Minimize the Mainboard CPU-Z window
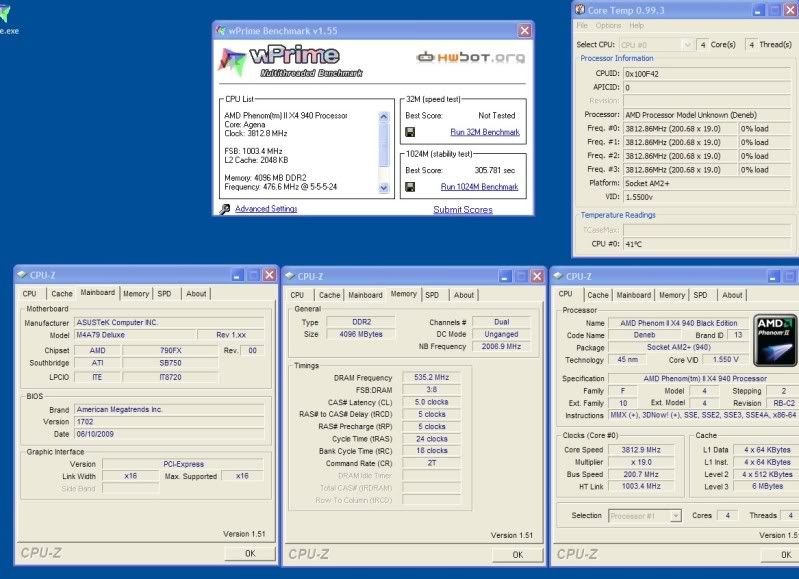 click(237, 276)
